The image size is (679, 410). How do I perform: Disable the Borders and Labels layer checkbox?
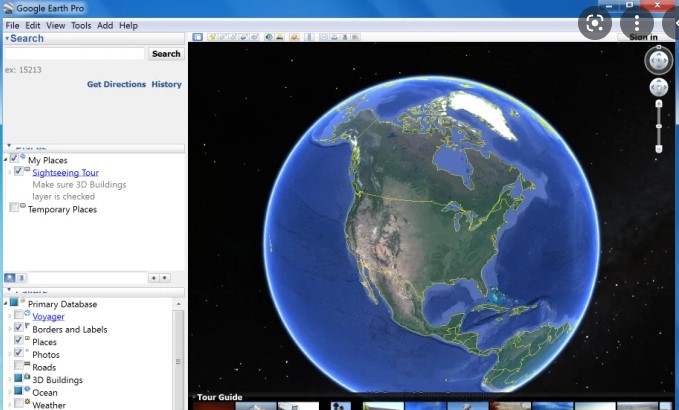click(18, 327)
